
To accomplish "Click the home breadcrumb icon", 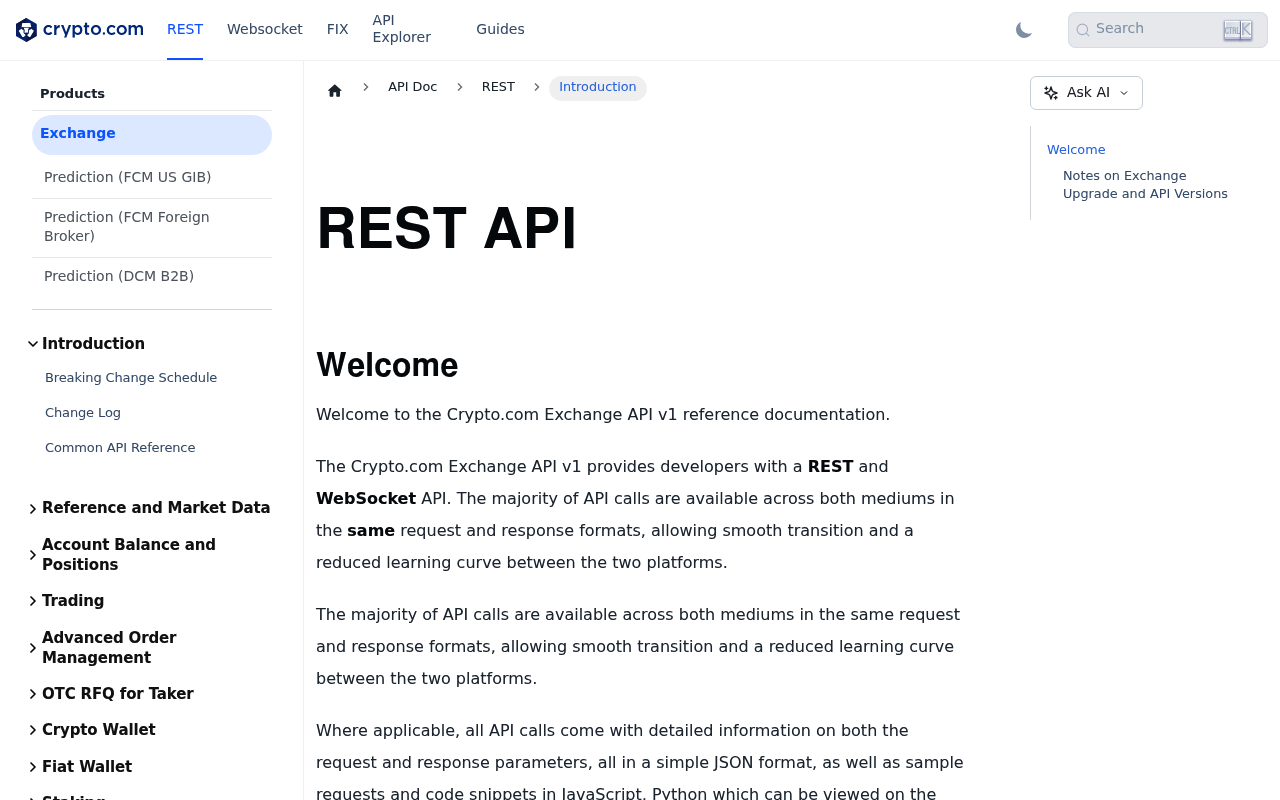I will pos(335,90).
